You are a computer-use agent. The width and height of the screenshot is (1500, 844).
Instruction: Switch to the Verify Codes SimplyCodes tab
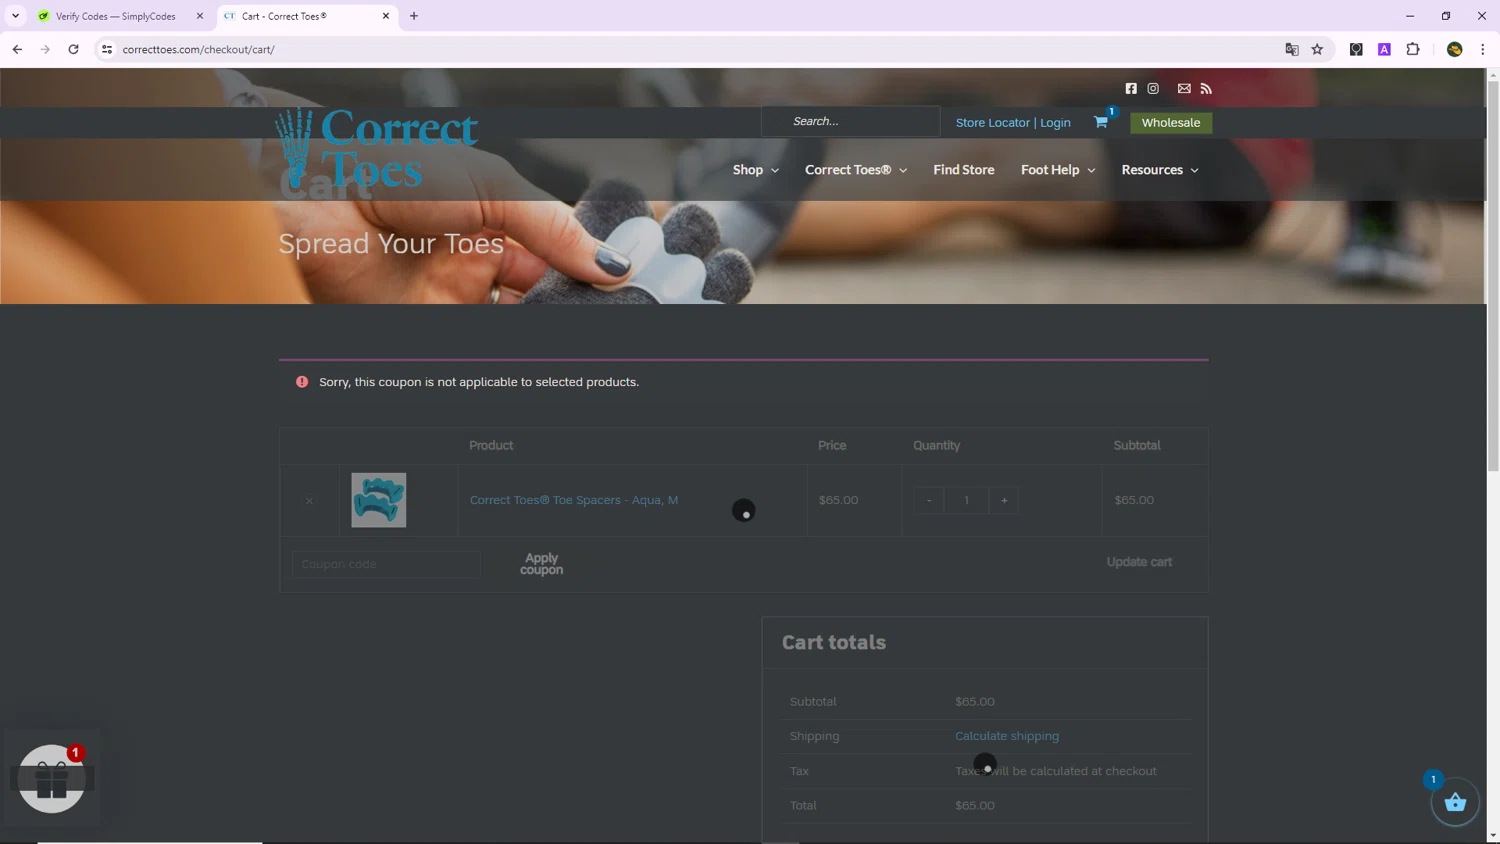115,16
